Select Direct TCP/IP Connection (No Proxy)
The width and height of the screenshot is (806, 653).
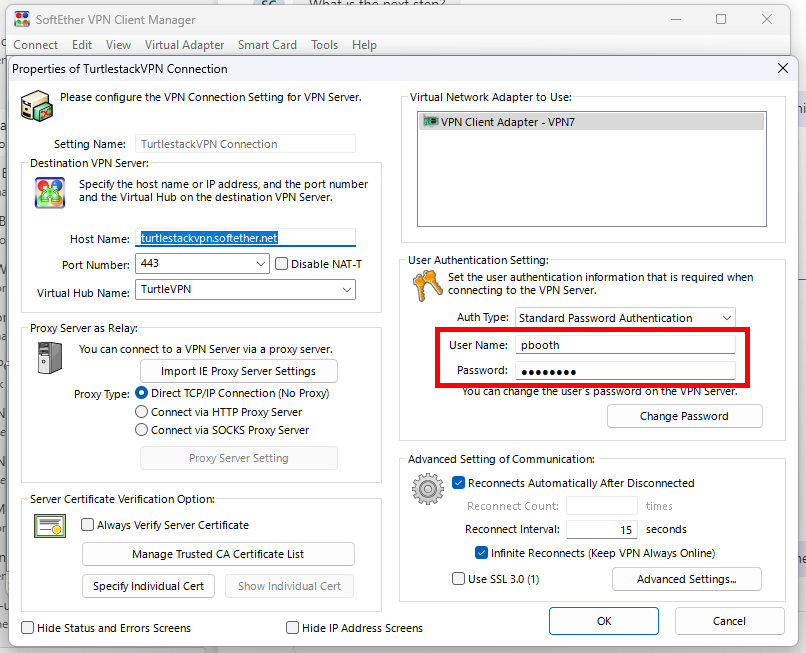(x=141, y=393)
